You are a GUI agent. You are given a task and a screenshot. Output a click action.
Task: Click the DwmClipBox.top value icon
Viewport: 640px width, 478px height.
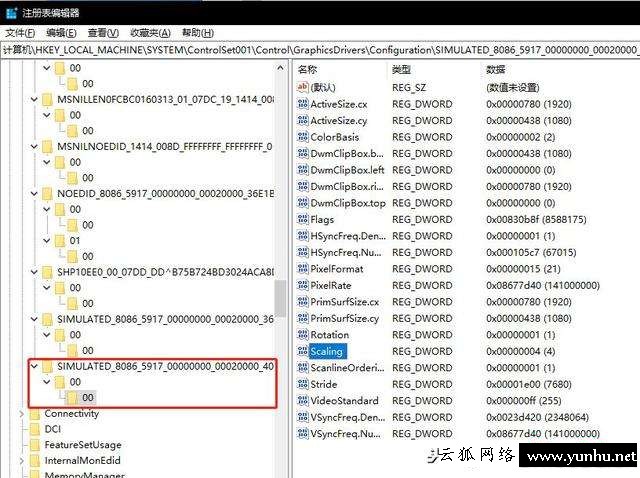tap(302, 203)
